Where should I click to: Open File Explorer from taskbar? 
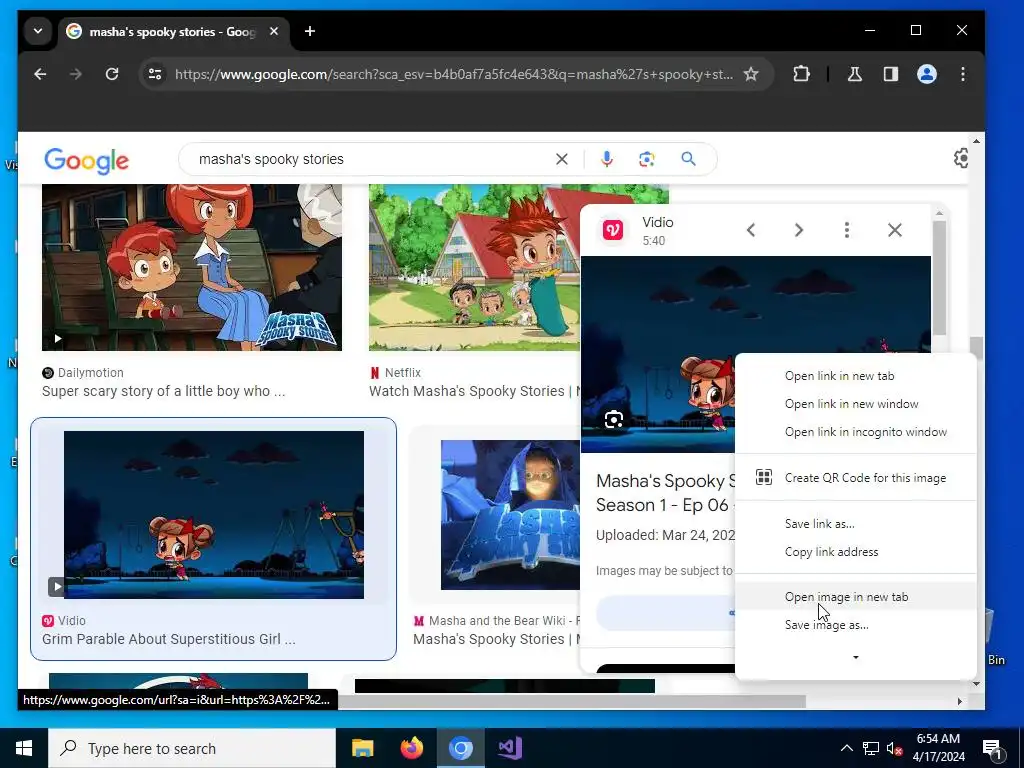coord(362,748)
